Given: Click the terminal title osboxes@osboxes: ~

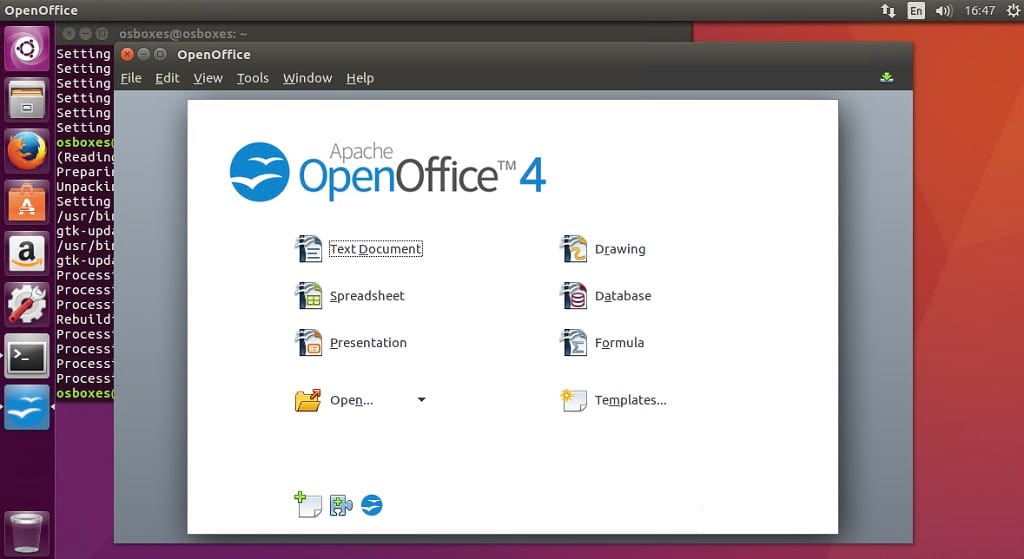Looking at the screenshot, I should tap(183, 33).
